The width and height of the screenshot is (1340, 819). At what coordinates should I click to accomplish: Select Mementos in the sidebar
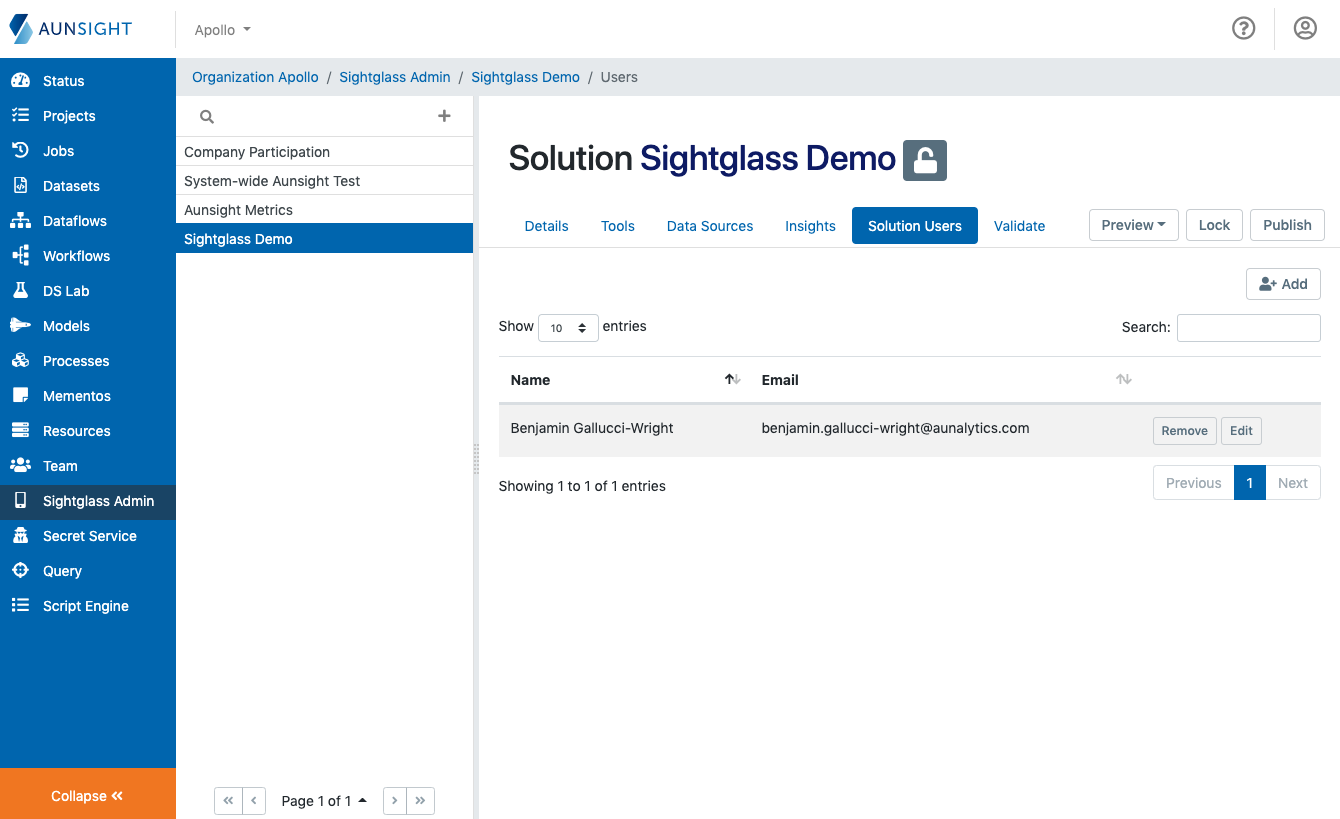click(x=76, y=395)
